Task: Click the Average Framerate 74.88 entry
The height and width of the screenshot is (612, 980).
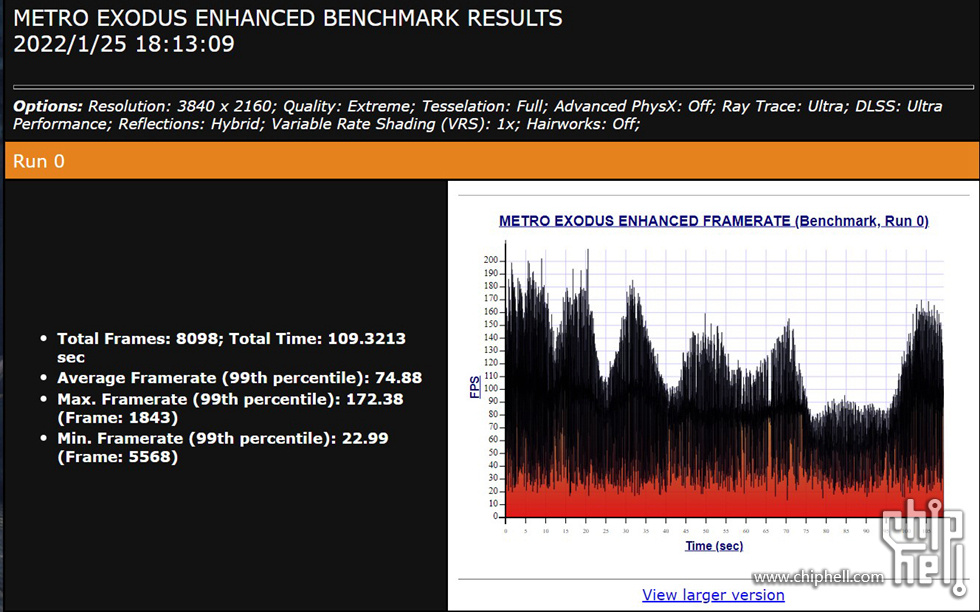Action: (x=239, y=378)
